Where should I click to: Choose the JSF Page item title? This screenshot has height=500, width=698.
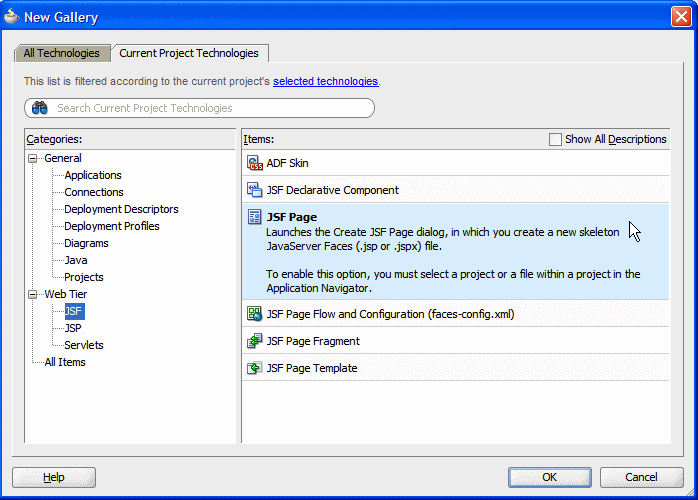(x=292, y=217)
